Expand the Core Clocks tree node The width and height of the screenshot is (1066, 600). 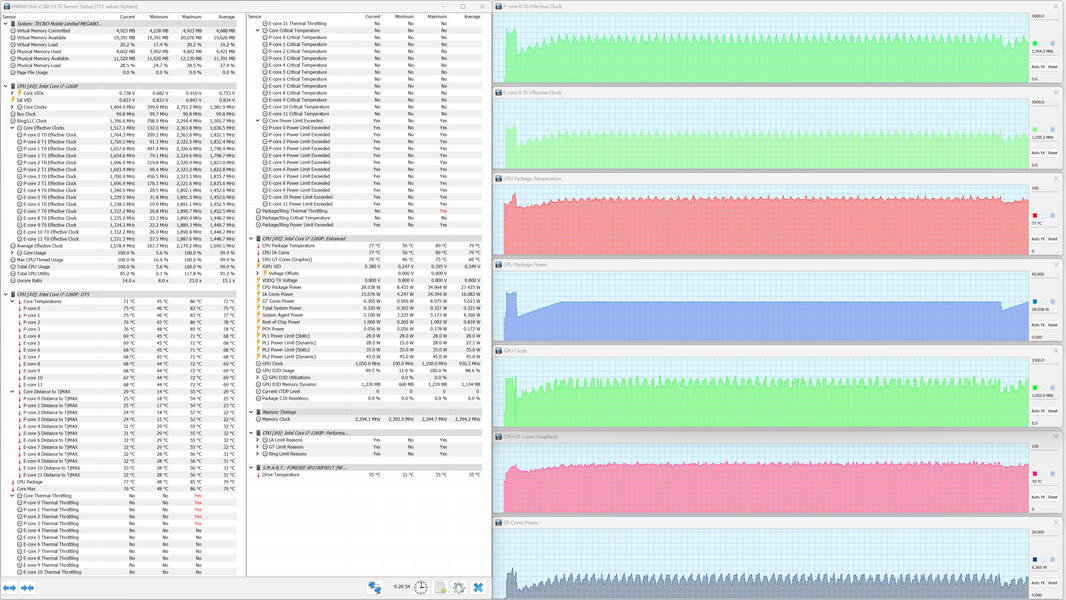tap(12, 107)
